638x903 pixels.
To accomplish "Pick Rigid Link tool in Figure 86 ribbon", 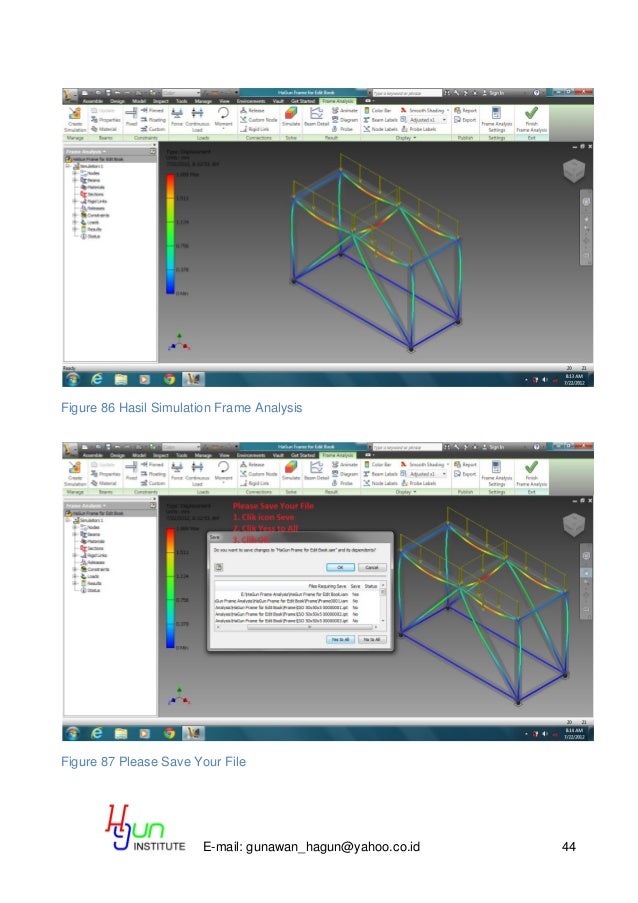I will point(255,129).
